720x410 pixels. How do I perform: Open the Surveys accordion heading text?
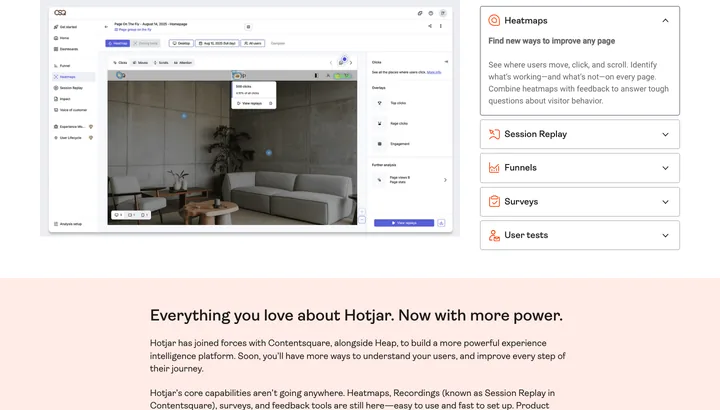click(x=521, y=202)
